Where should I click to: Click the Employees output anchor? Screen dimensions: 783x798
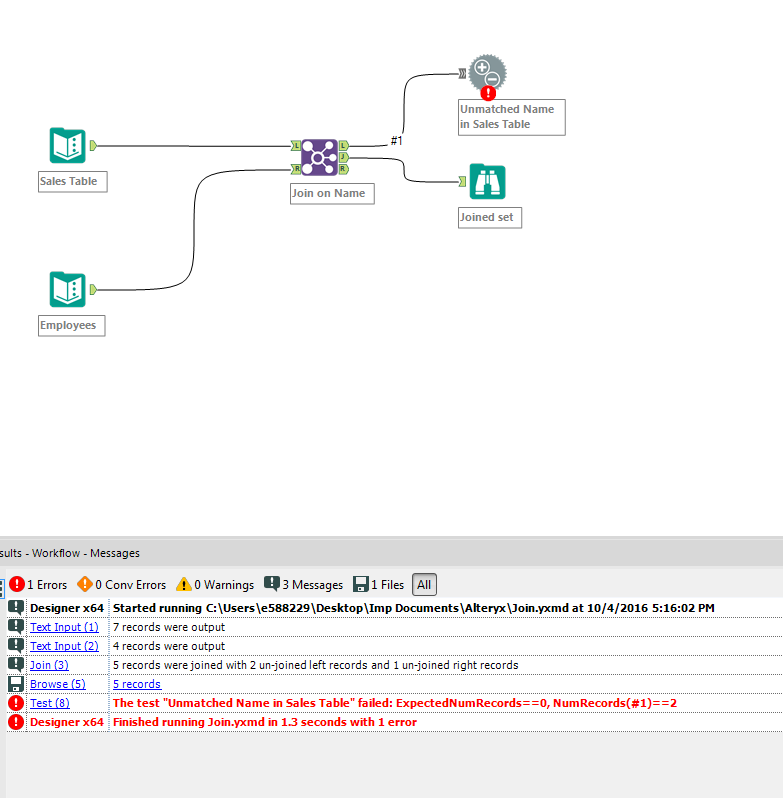93,290
